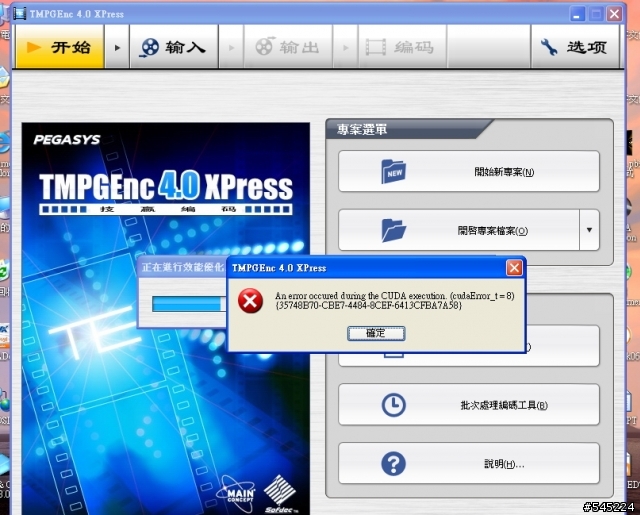640x515 pixels.
Task: Open project file via 開啓專案檔案(O)
Action: coord(459,230)
